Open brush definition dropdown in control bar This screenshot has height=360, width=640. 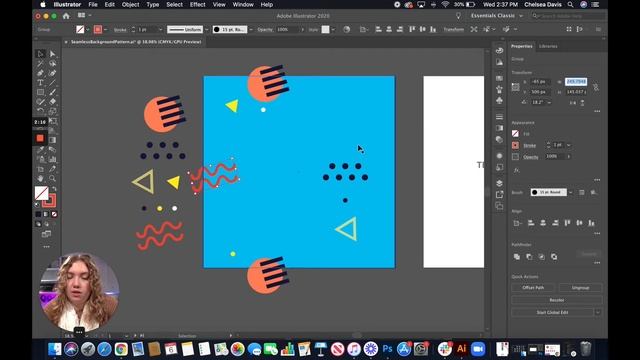coord(251,29)
